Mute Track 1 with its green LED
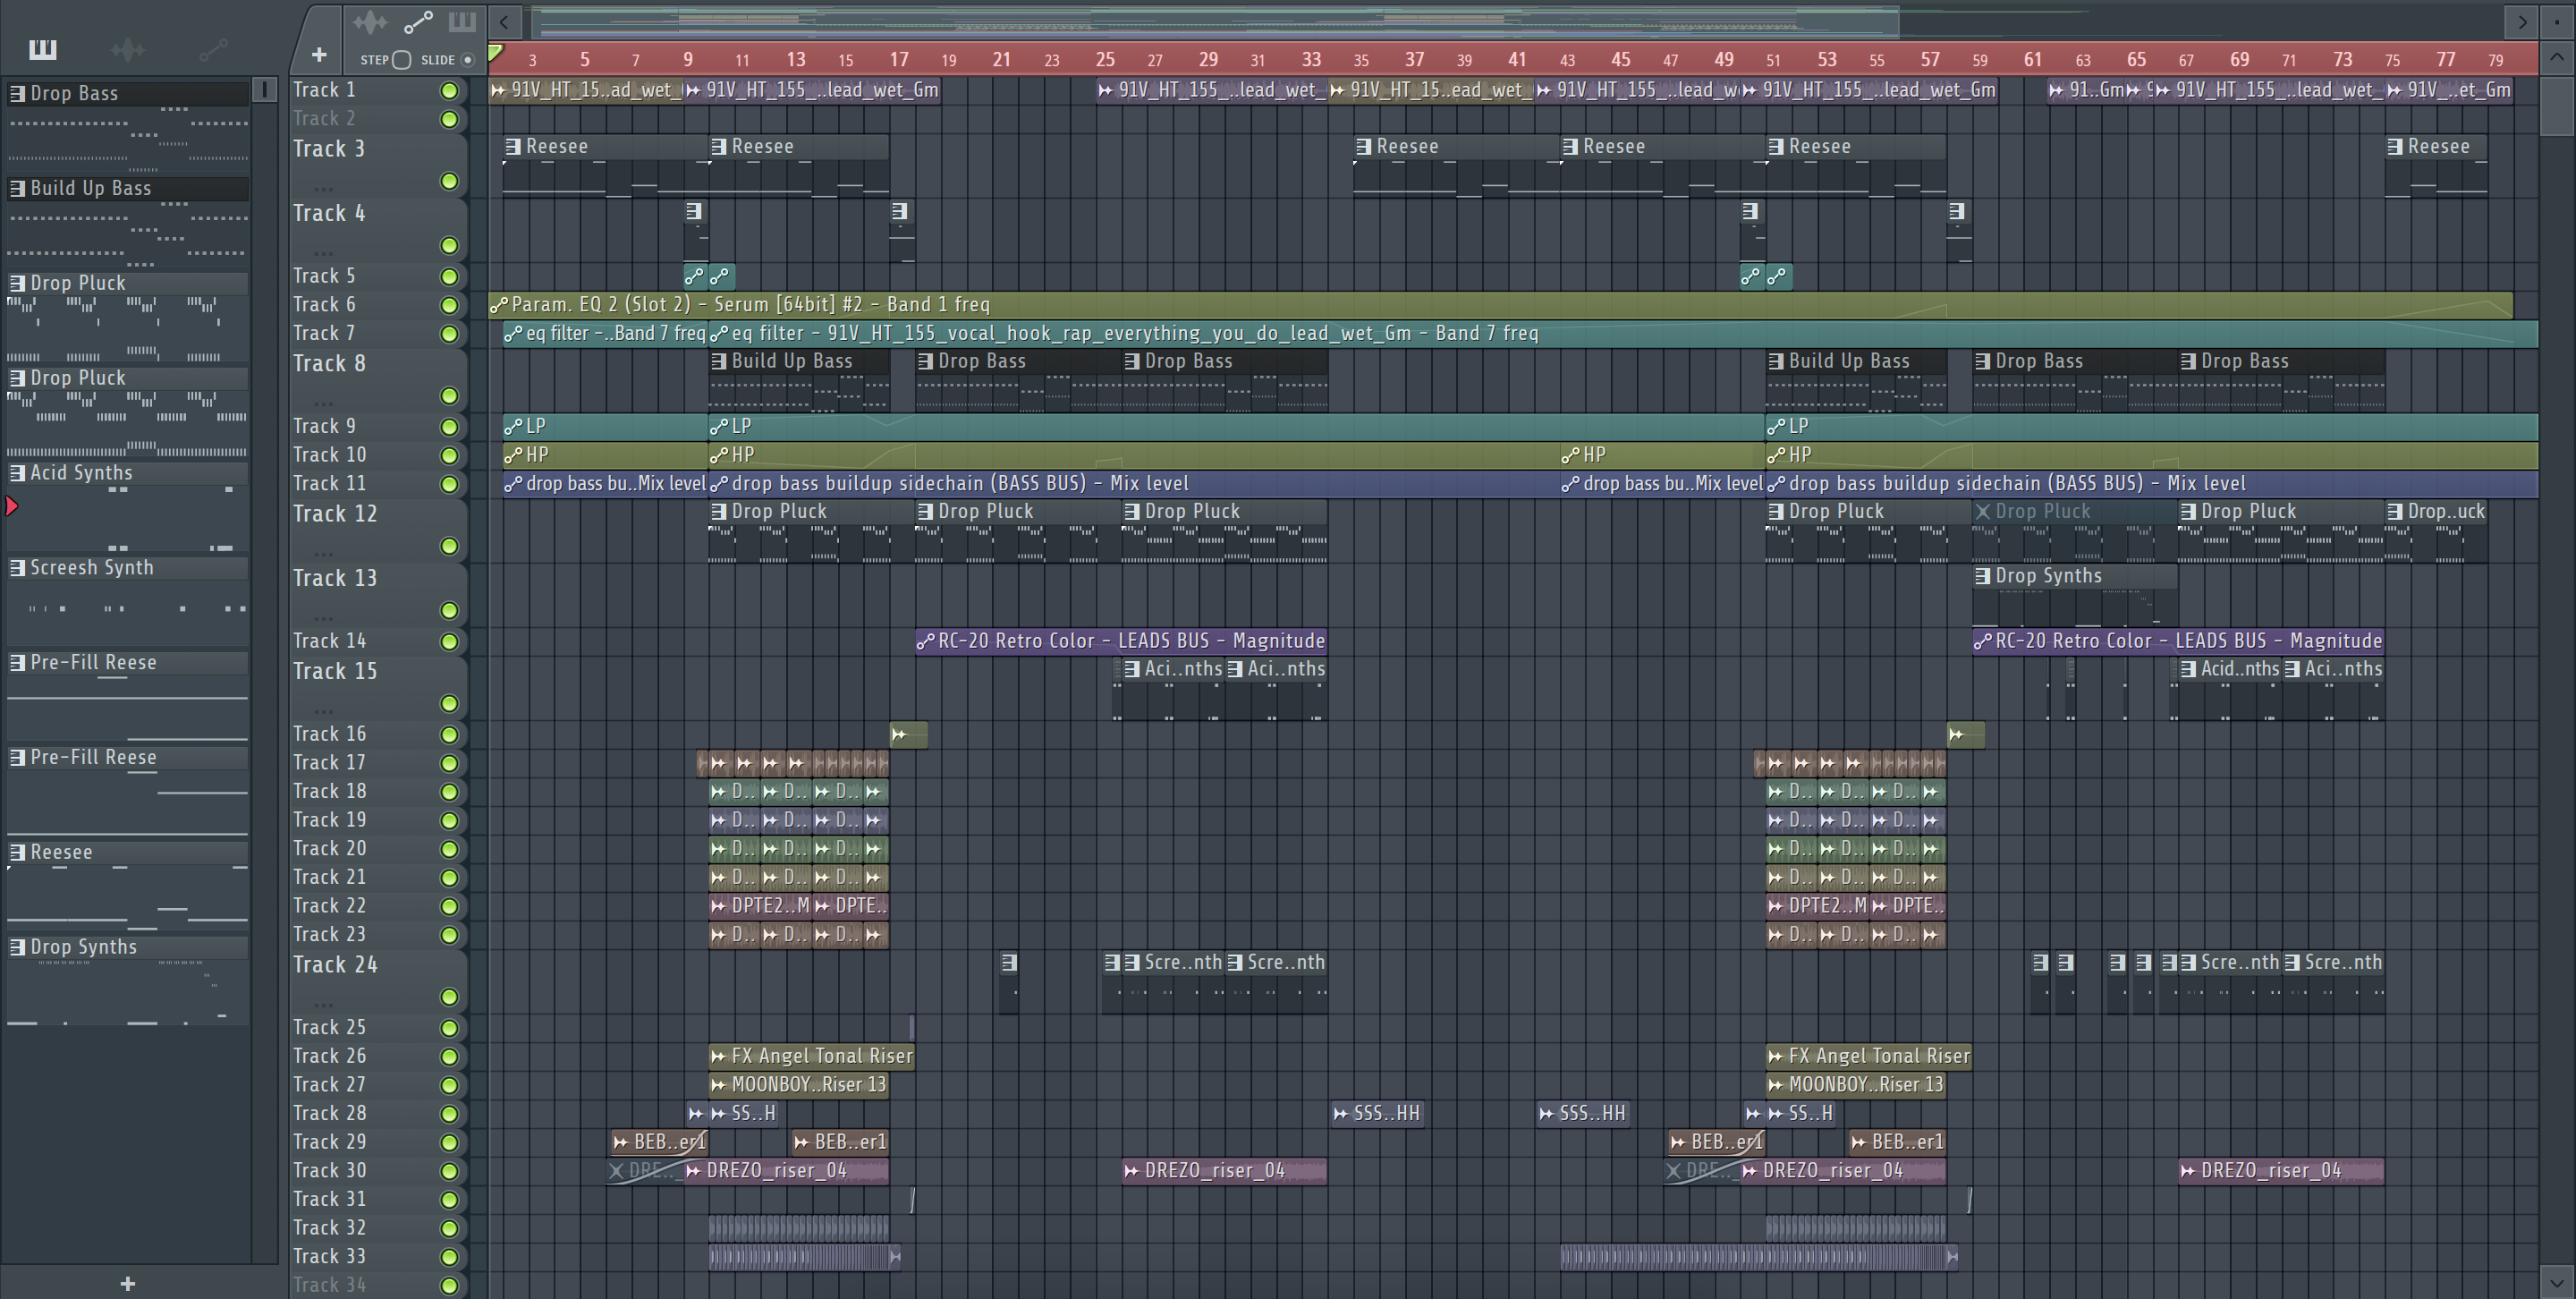Image resolution: width=2576 pixels, height=1299 pixels. click(x=449, y=91)
